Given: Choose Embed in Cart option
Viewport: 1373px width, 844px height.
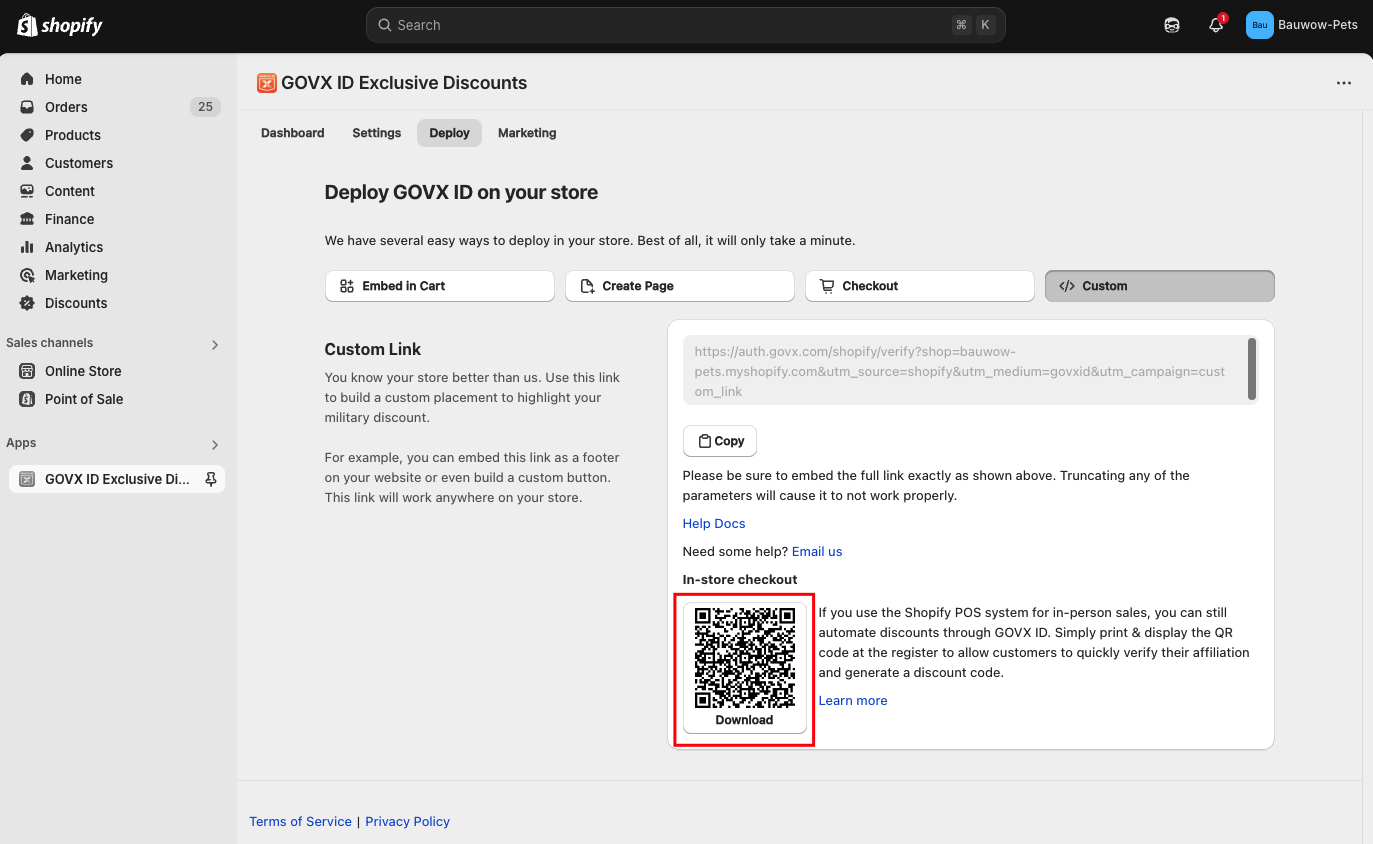Looking at the screenshot, I should pos(440,286).
